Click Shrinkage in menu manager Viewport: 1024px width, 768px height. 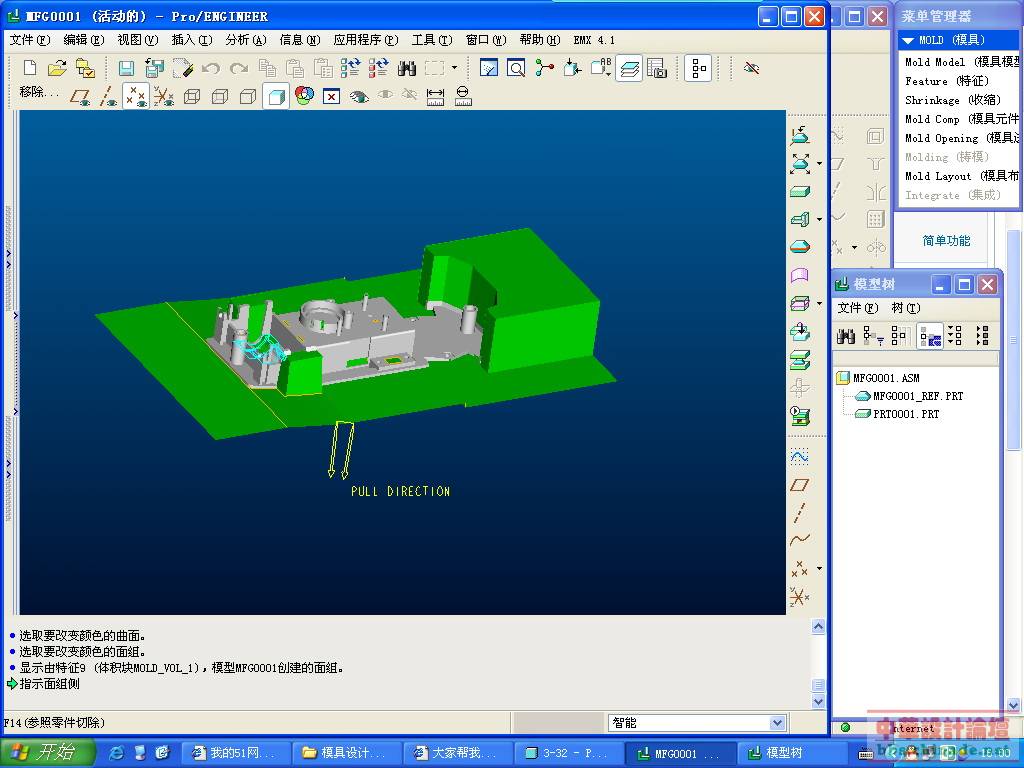(932, 100)
